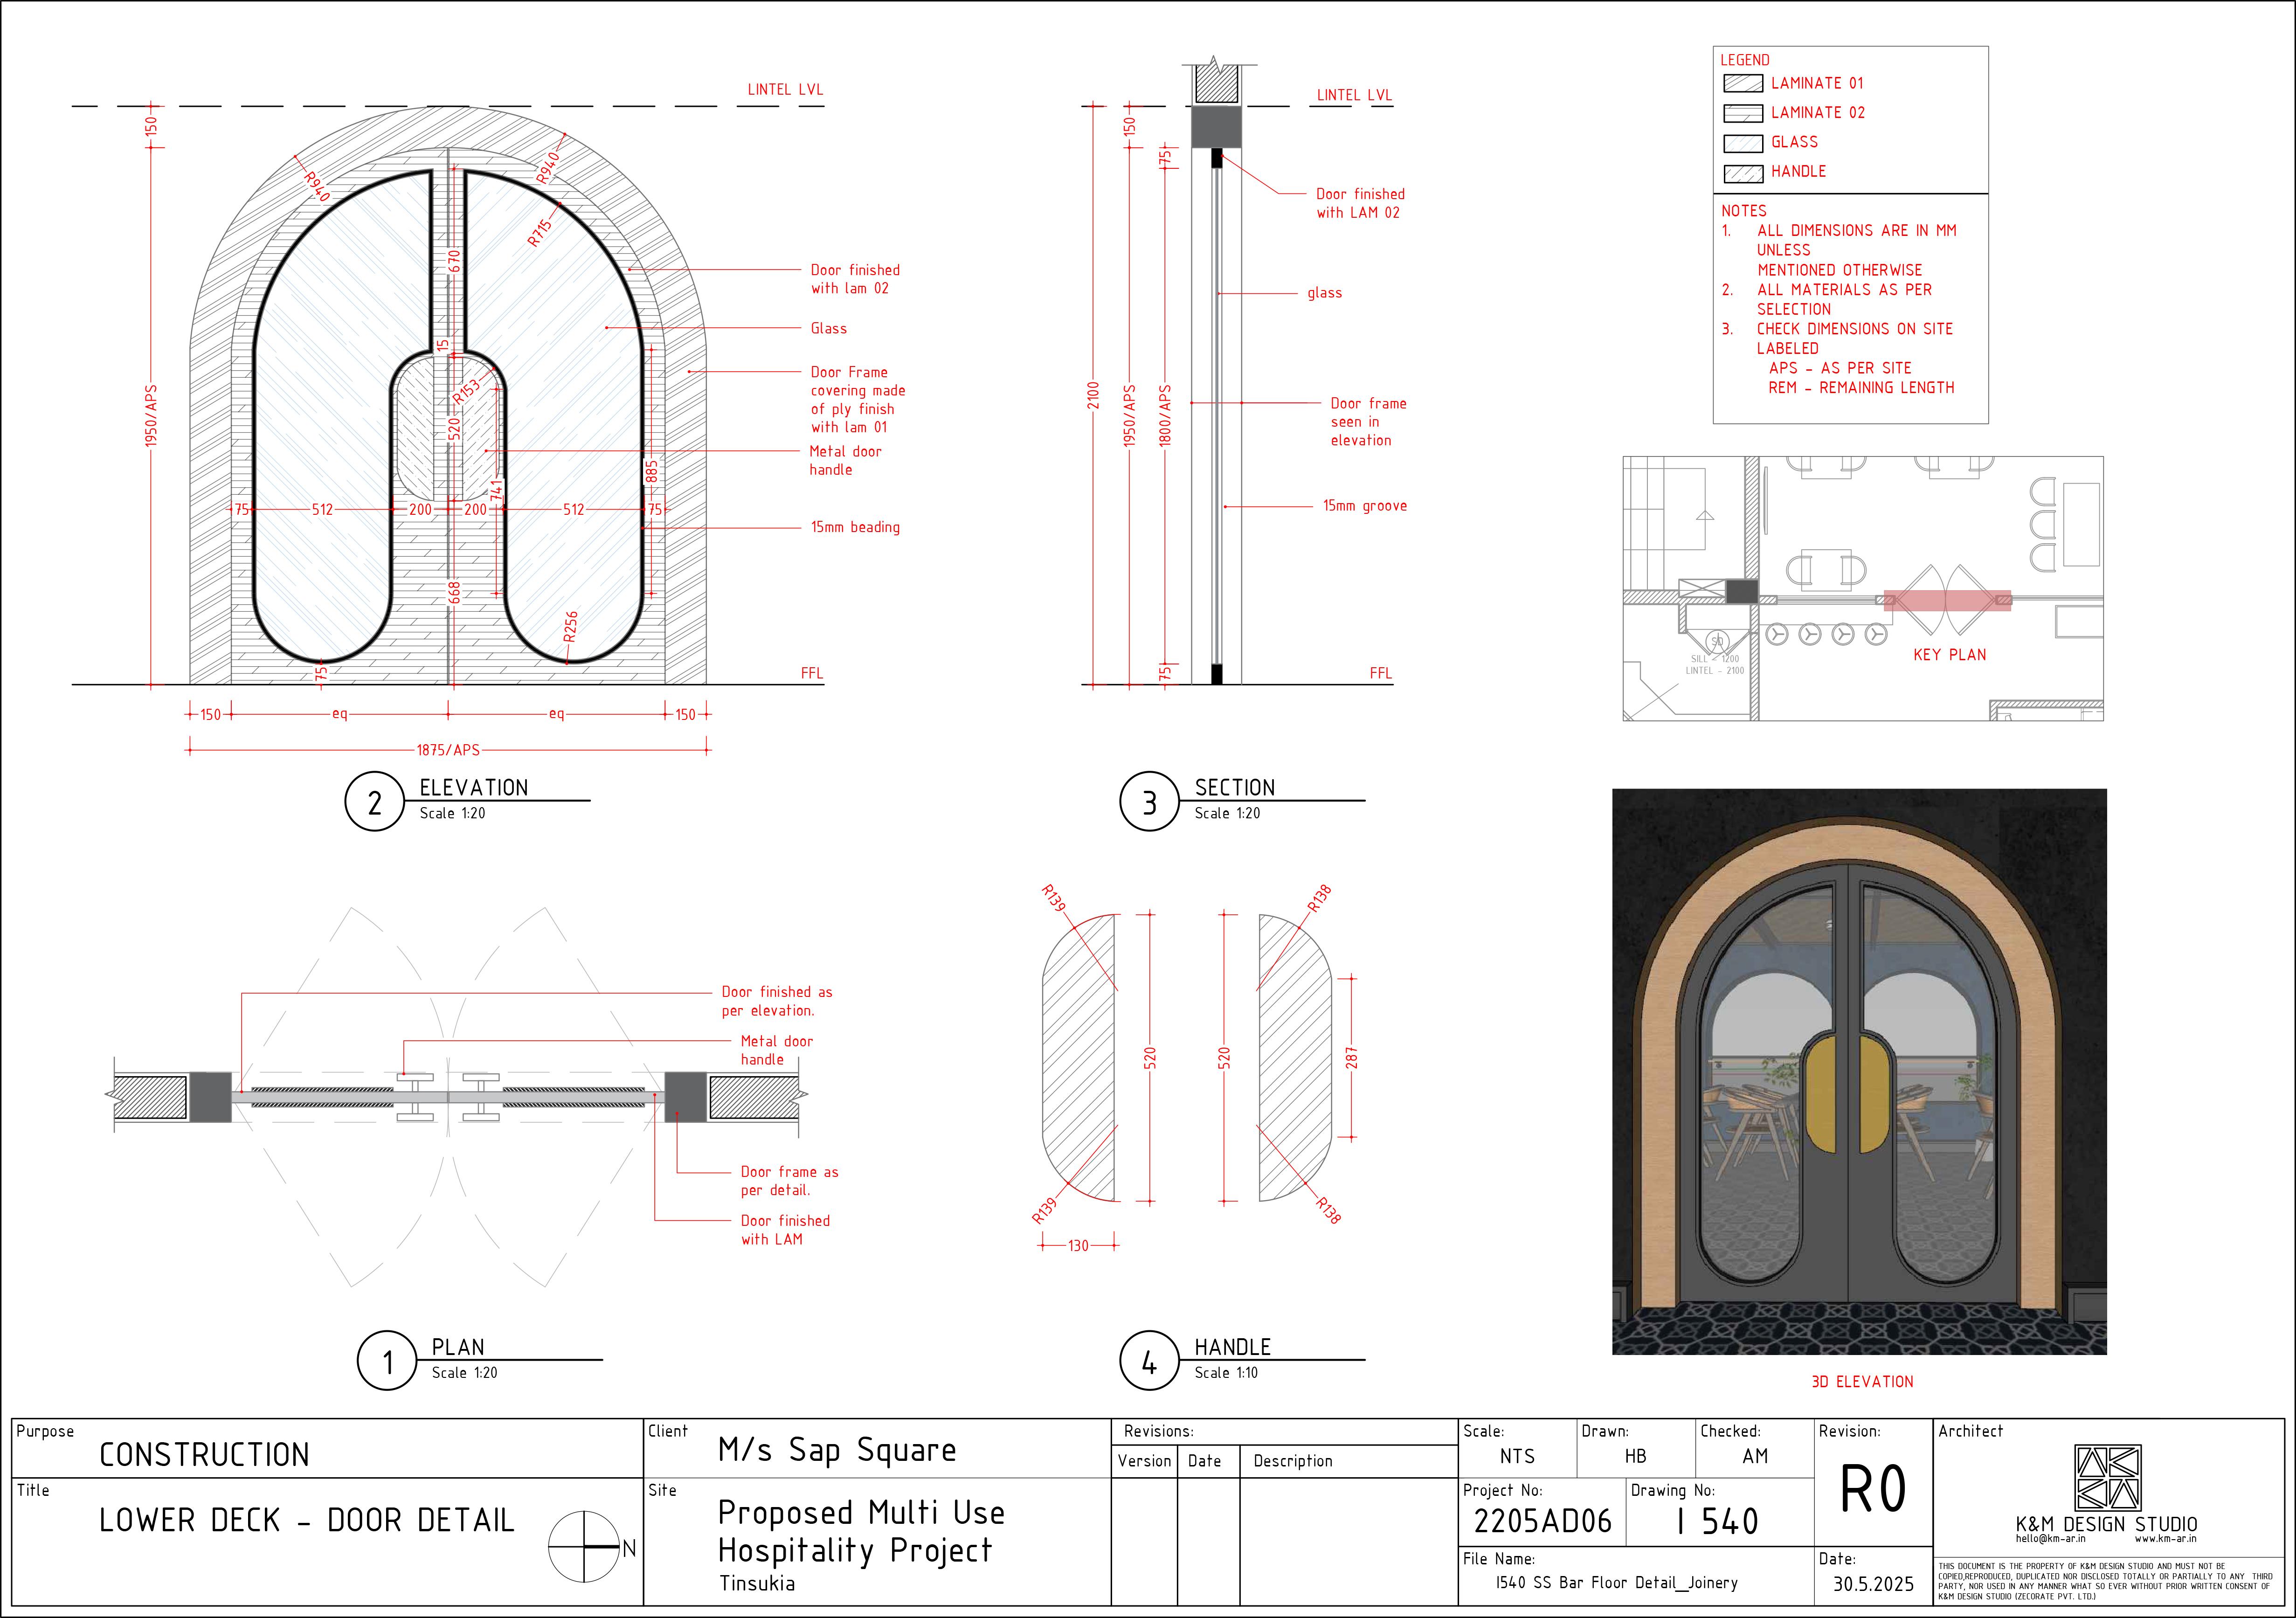Click the Elevation view number 2 bubble

374,802
